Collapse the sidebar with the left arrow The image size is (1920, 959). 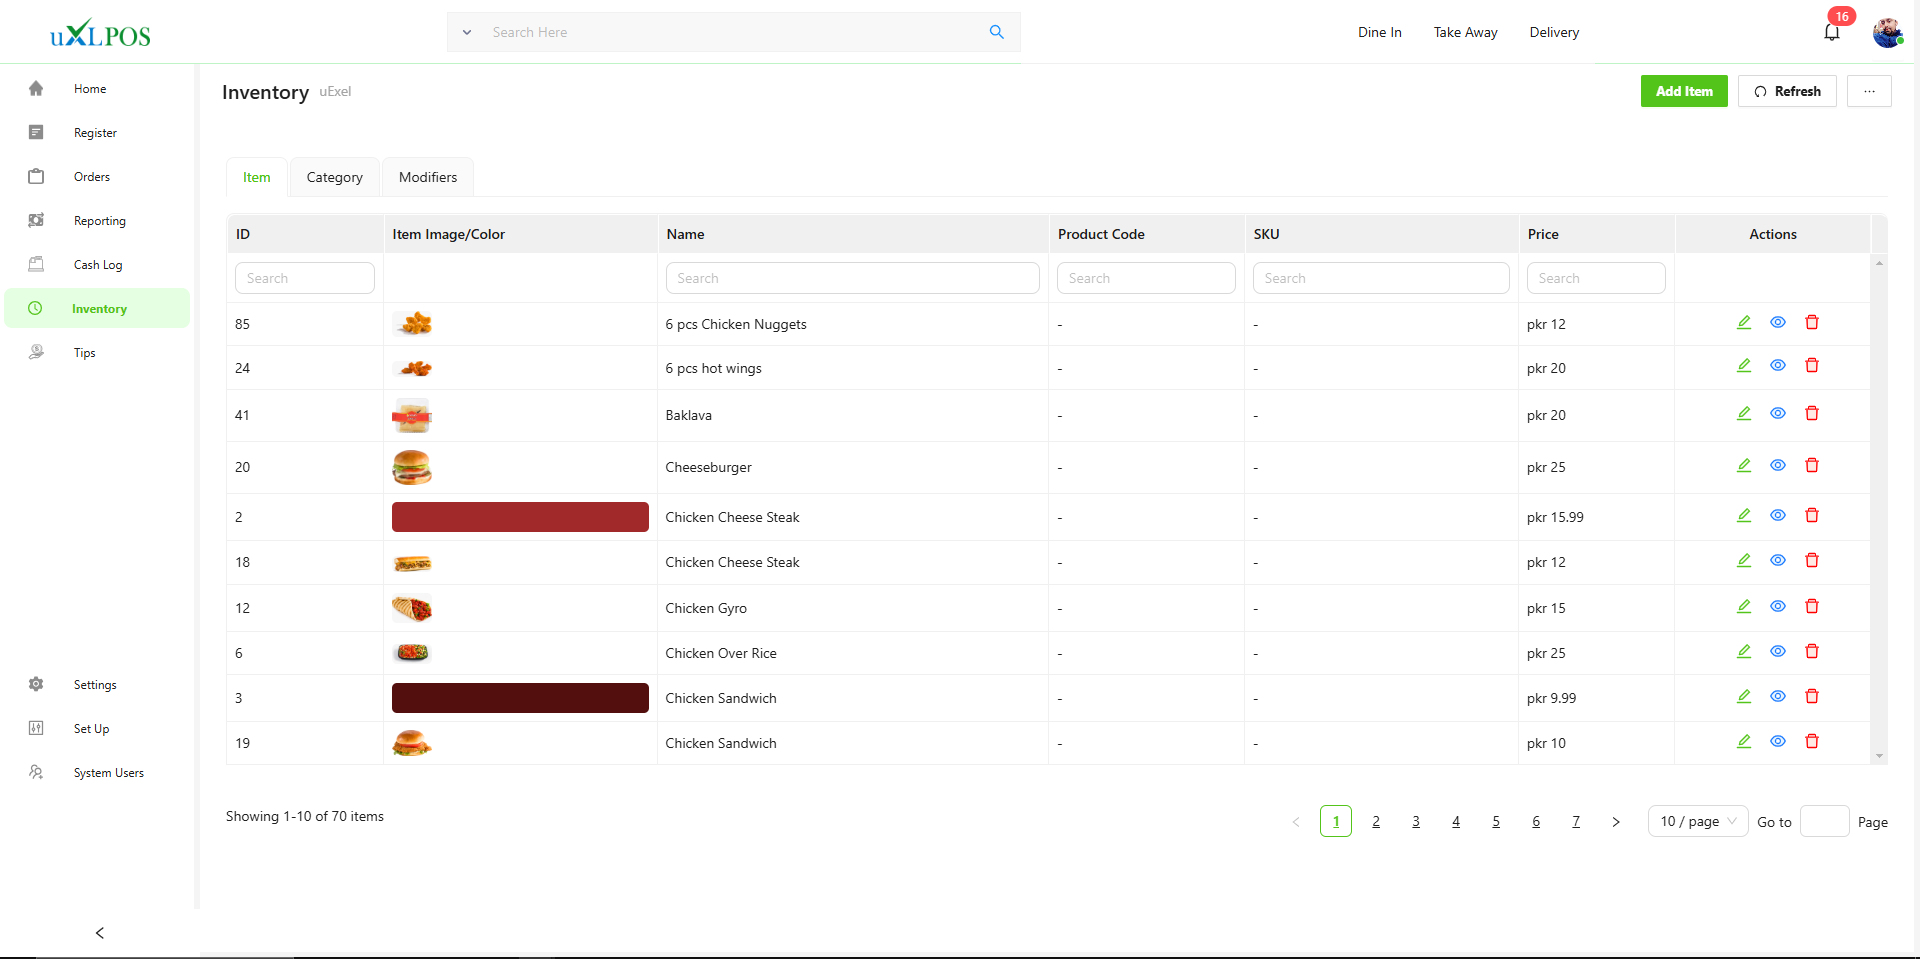(x=99, y=933)
